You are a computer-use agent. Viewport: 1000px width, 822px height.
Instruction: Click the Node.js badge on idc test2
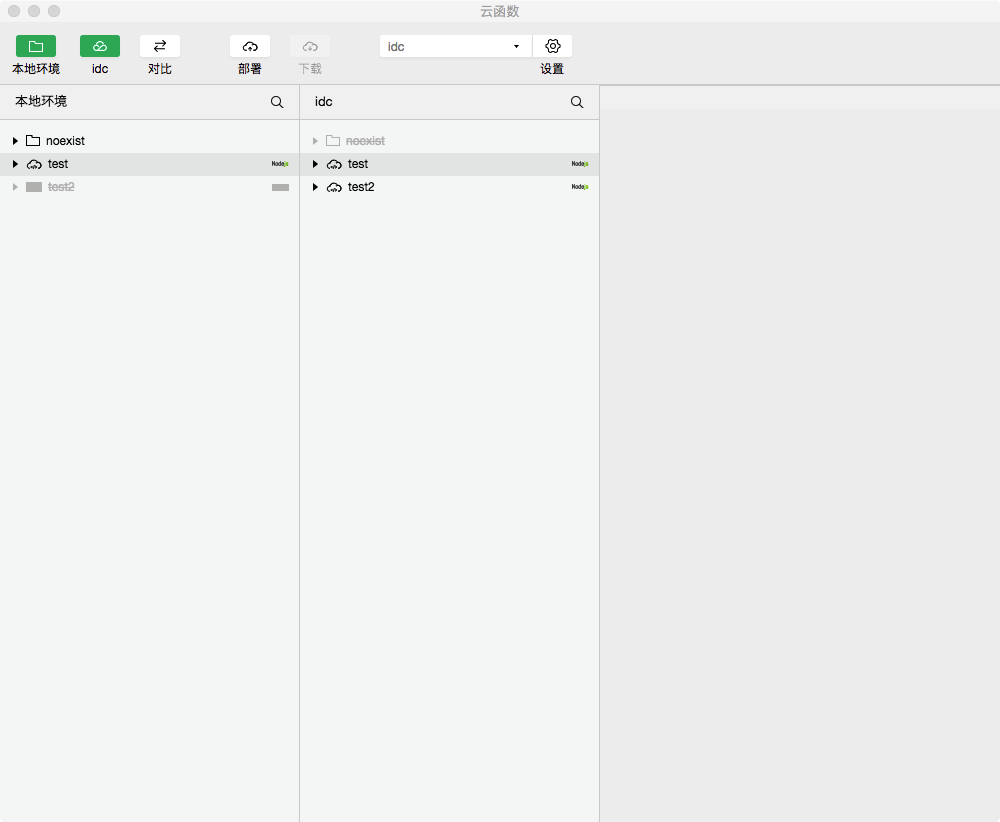(x=580, y=187)
